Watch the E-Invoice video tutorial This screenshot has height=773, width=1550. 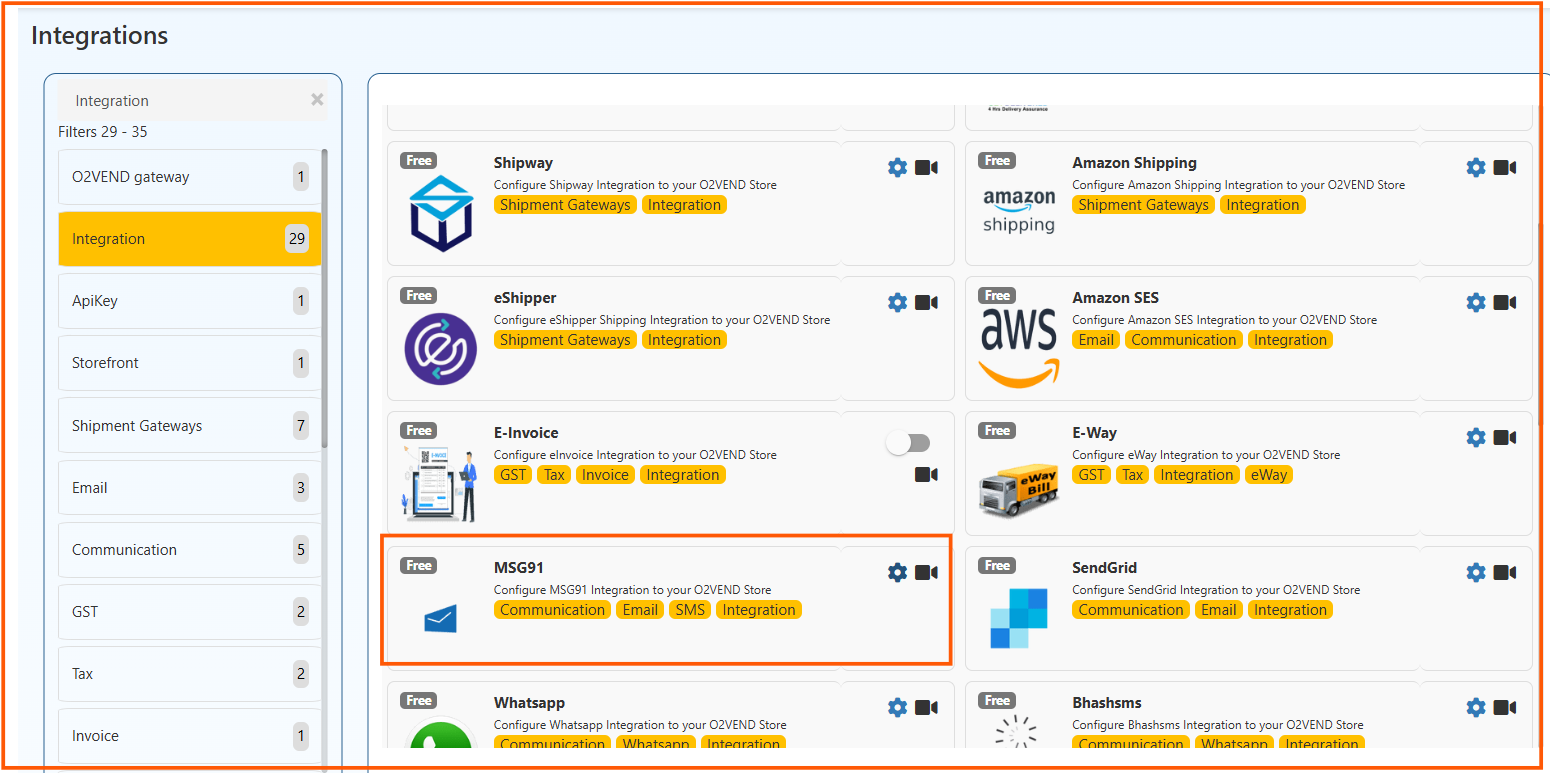point(926,475)
